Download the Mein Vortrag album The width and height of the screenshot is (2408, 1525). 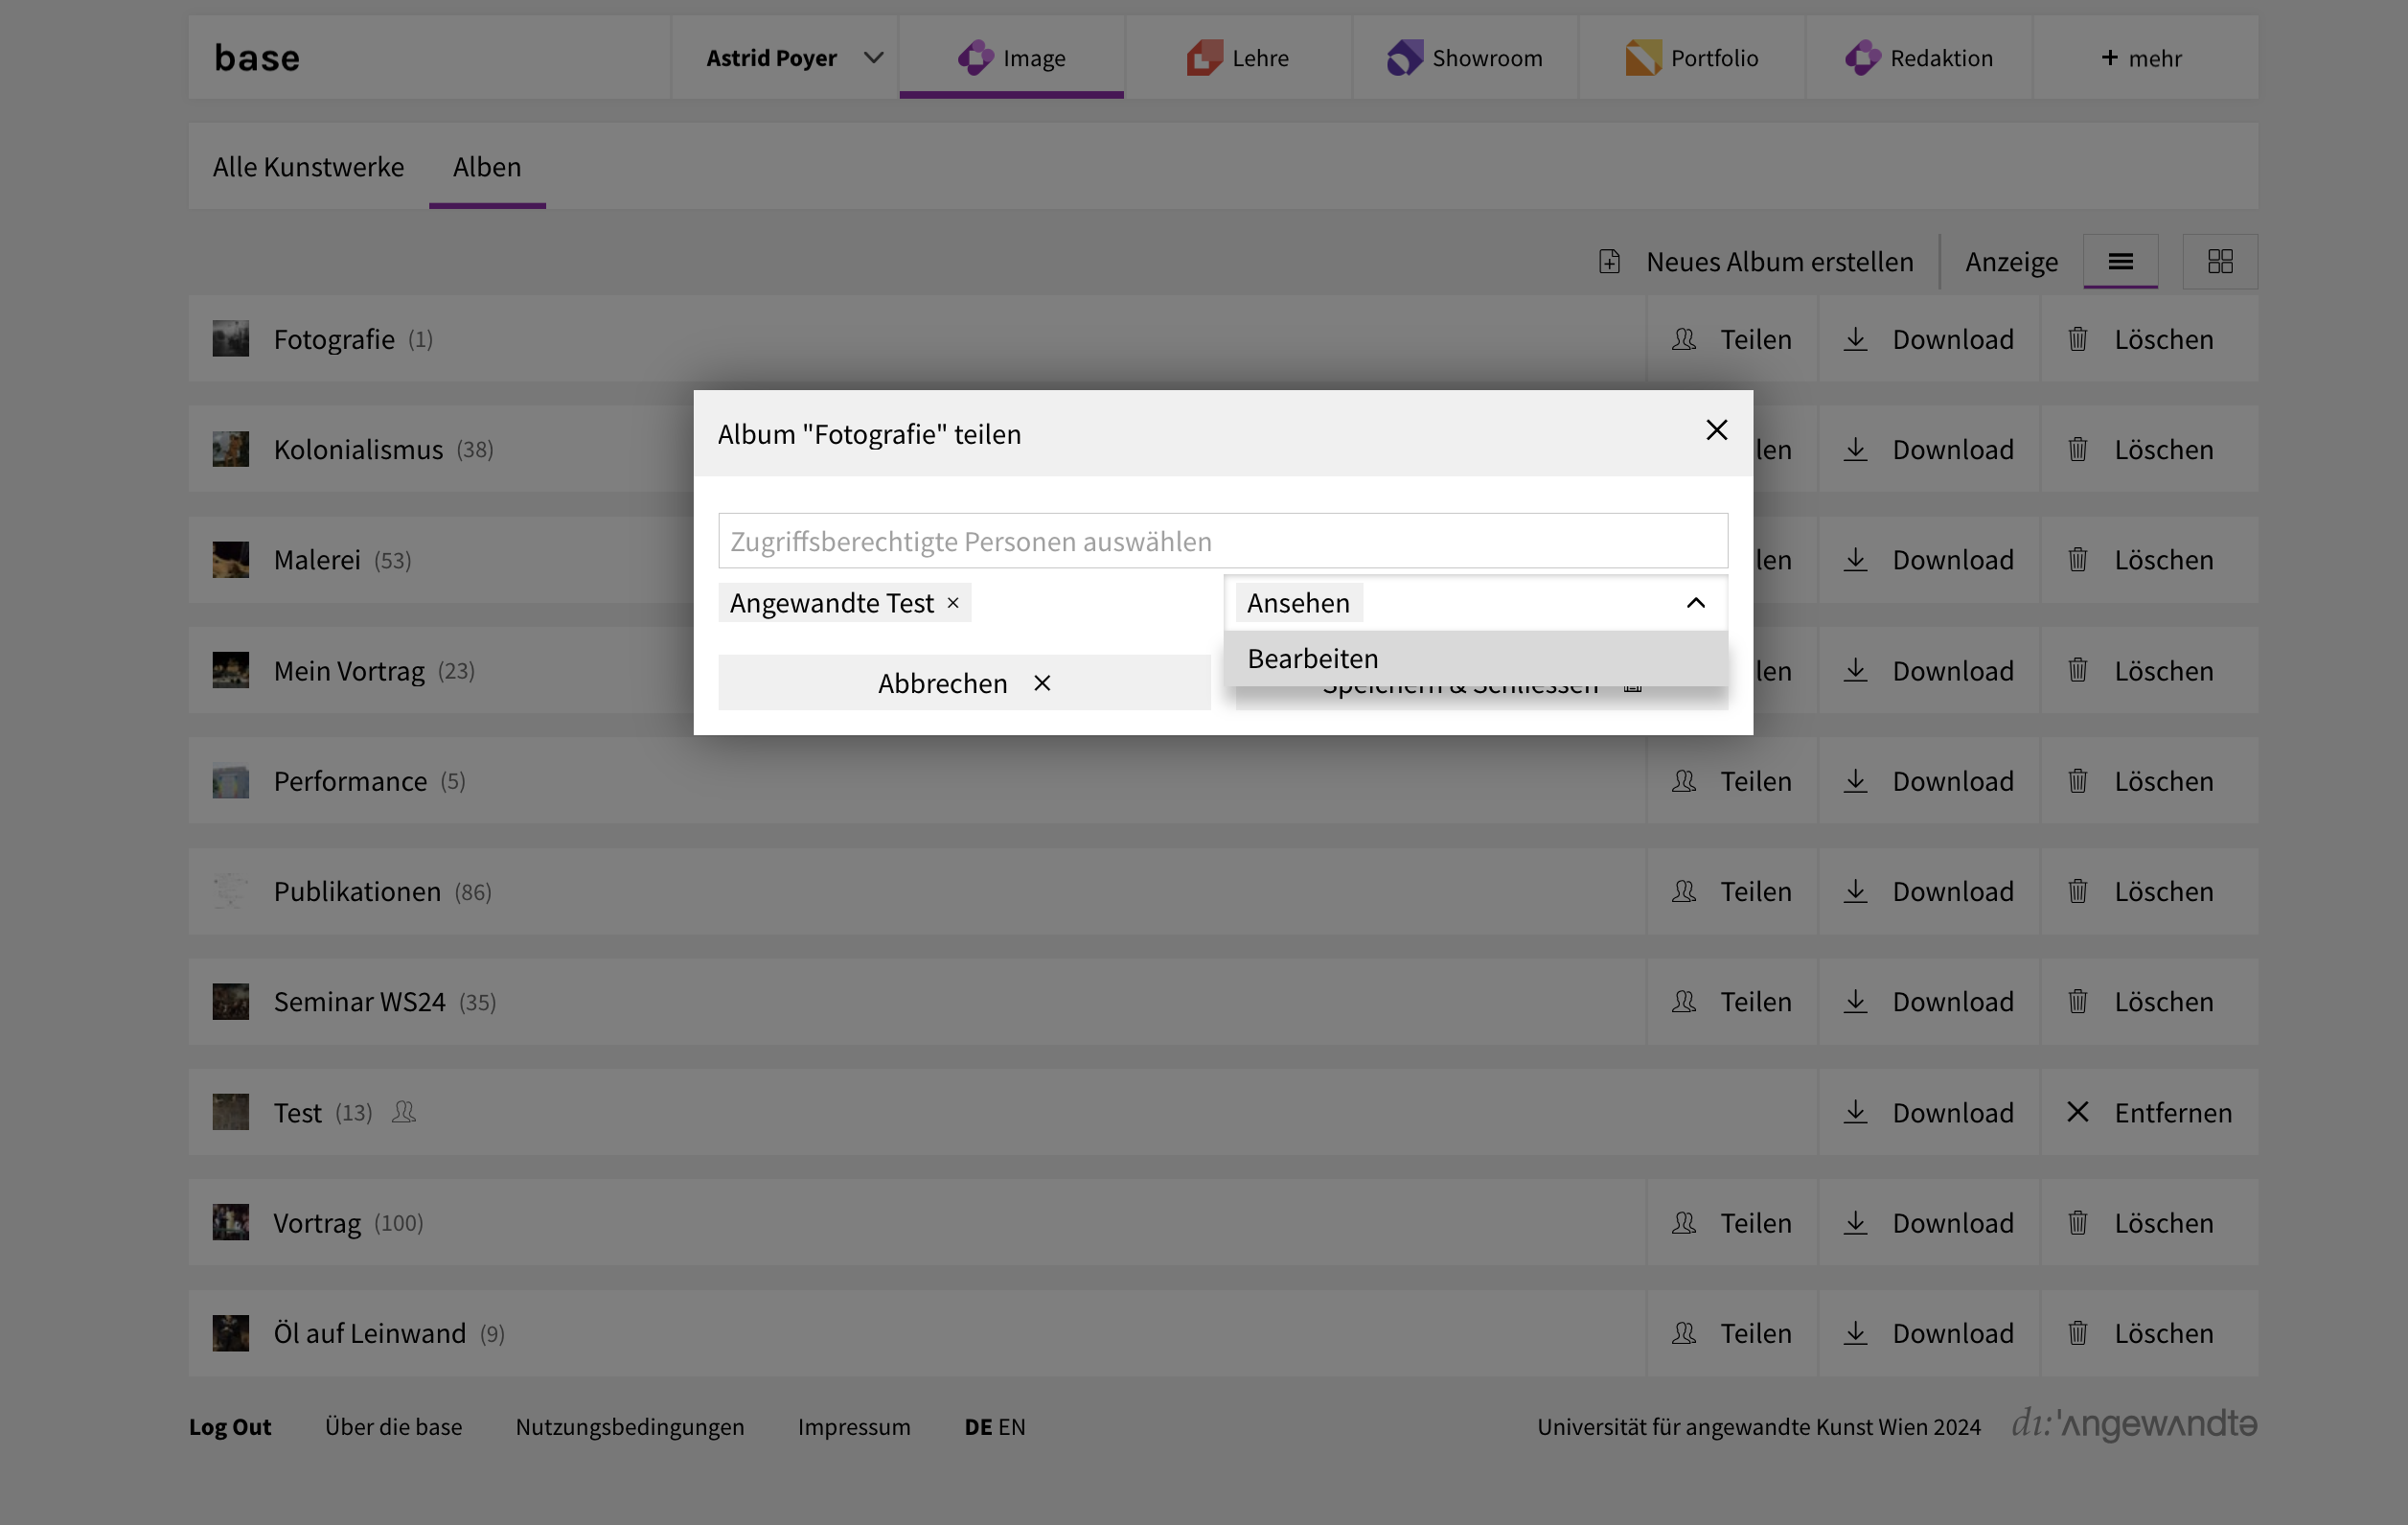tap(1929, 670)
